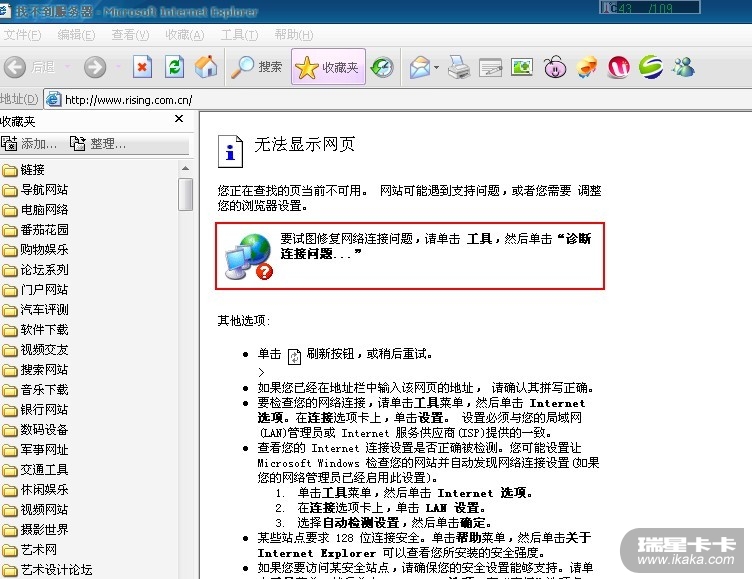752x579 pixels.
Task: Expand Back button history dropdown
Action: 68,67
